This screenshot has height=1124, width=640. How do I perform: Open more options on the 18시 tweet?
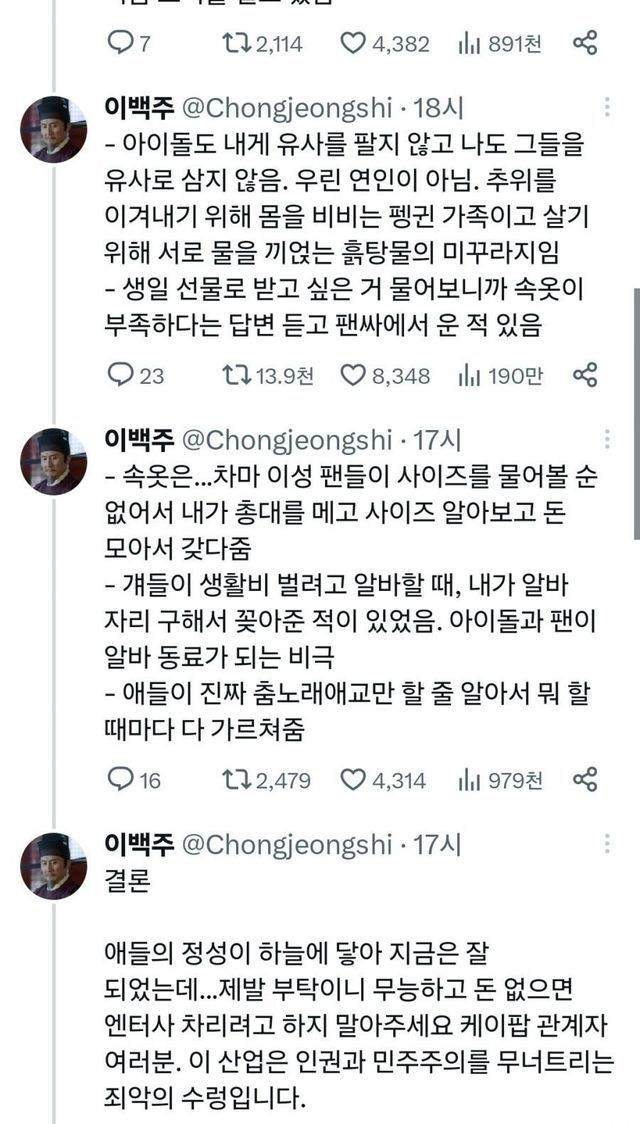pyautogui.click(x=607, y=109)
